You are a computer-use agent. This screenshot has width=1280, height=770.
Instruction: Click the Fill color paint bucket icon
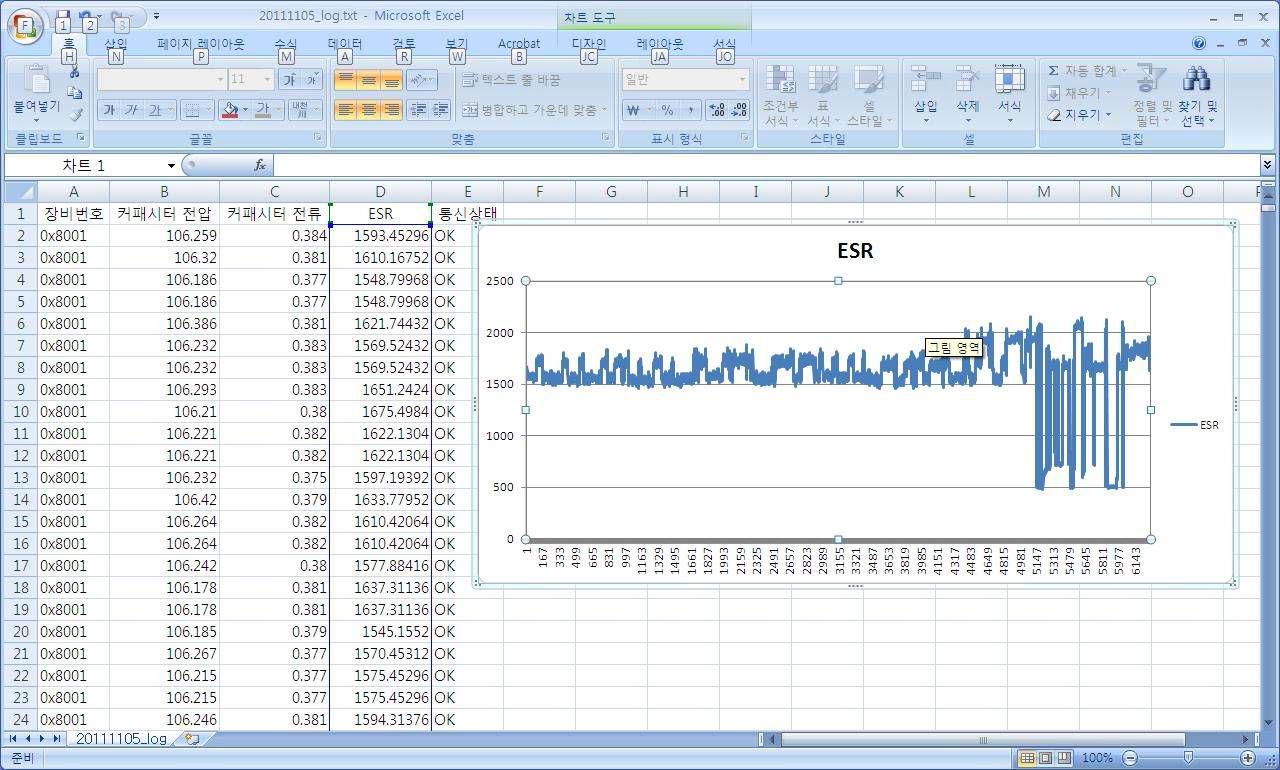tap(229, 110)
